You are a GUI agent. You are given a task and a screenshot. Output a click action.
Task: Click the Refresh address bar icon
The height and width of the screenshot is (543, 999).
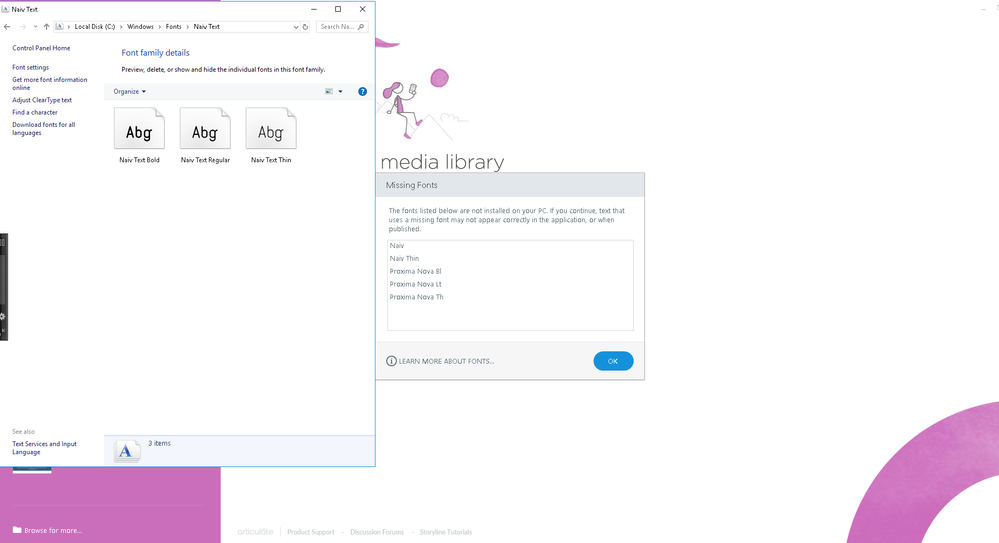click(305, 27)
